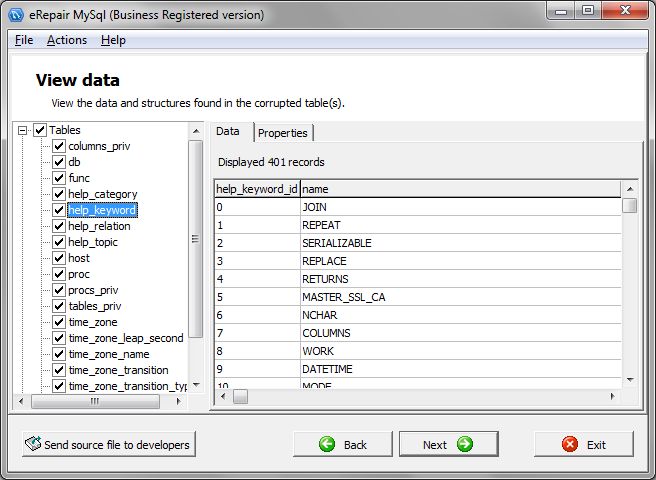Click the eRepair MySql app icon in title bar
Image resolution: width=656 pixels, height=480 pixels.
pos(16,15)
